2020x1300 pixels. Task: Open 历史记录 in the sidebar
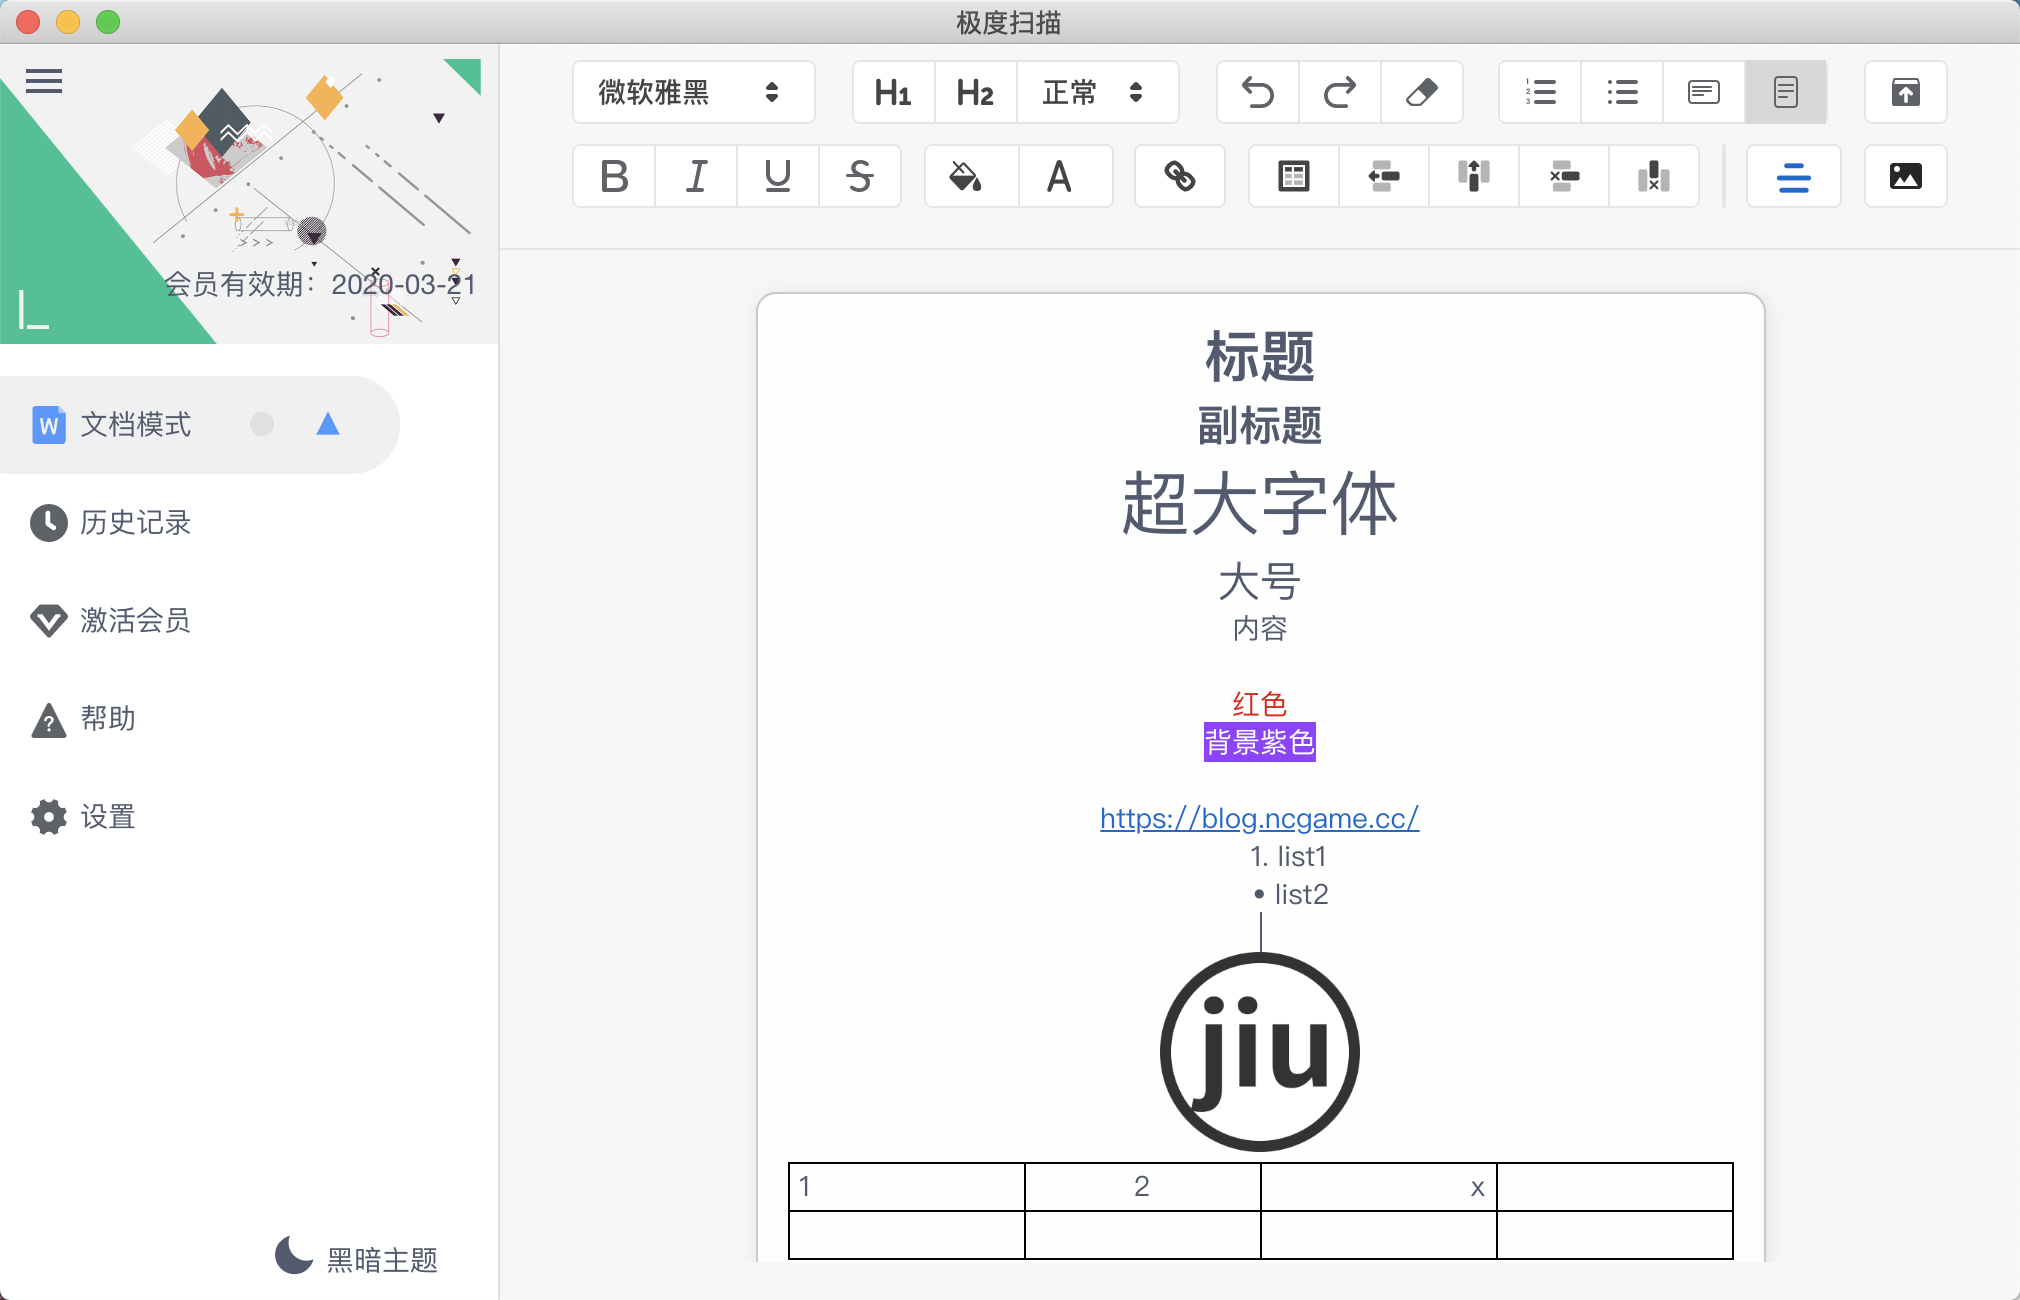(x=135, y=523)
